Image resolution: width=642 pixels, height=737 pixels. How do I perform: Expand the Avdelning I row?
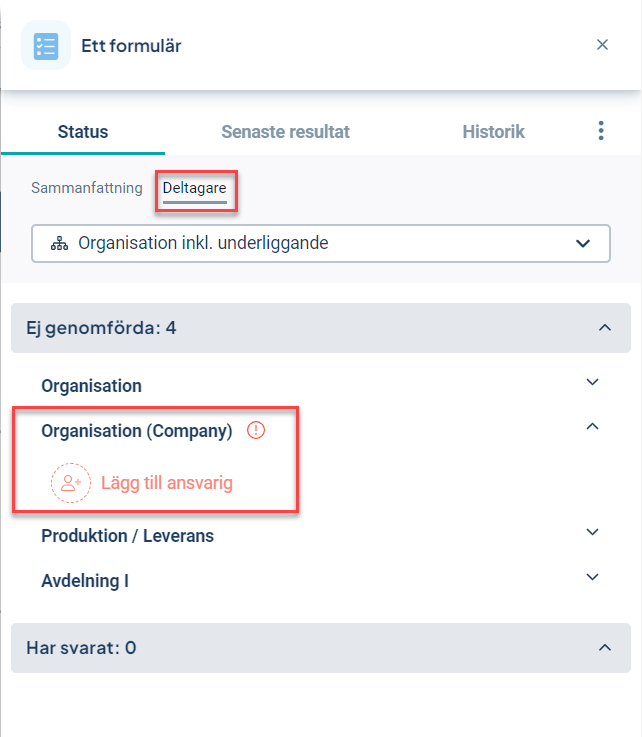pos(592,577)
